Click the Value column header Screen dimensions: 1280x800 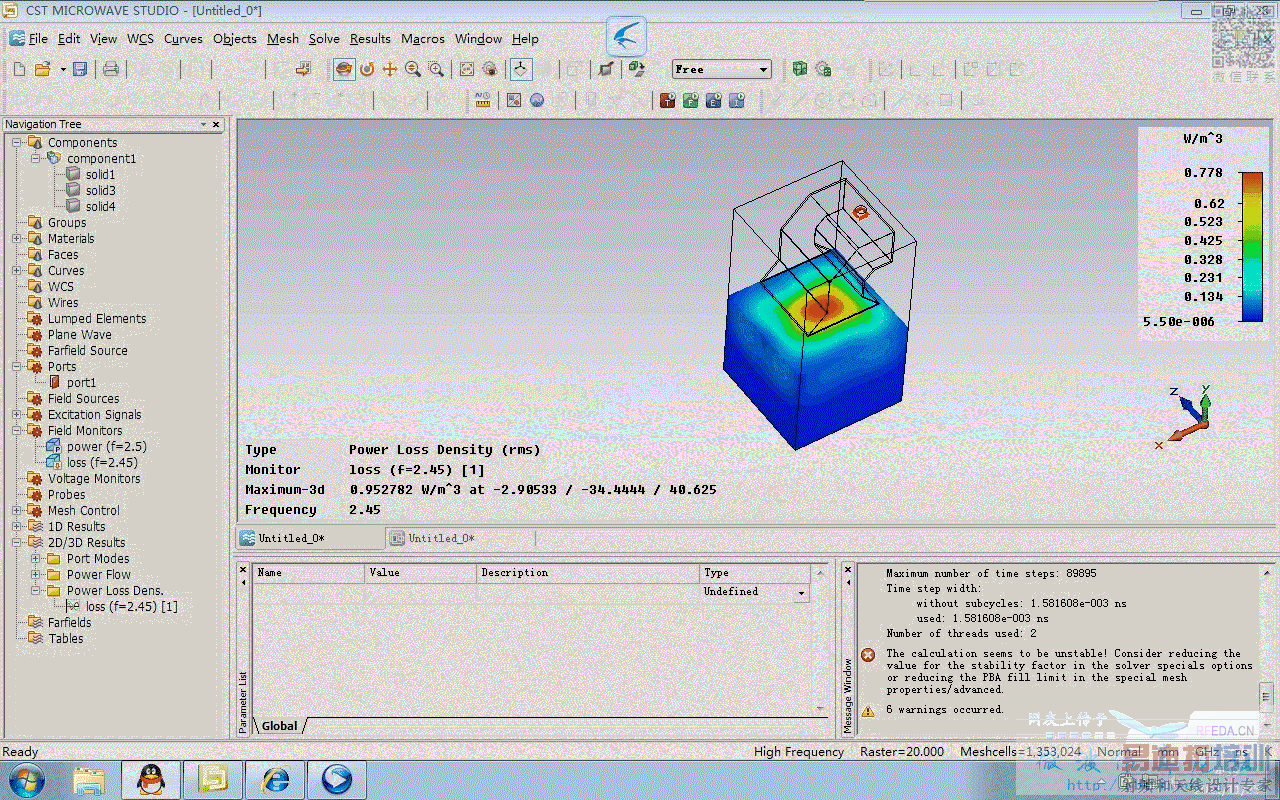point(421,573)
